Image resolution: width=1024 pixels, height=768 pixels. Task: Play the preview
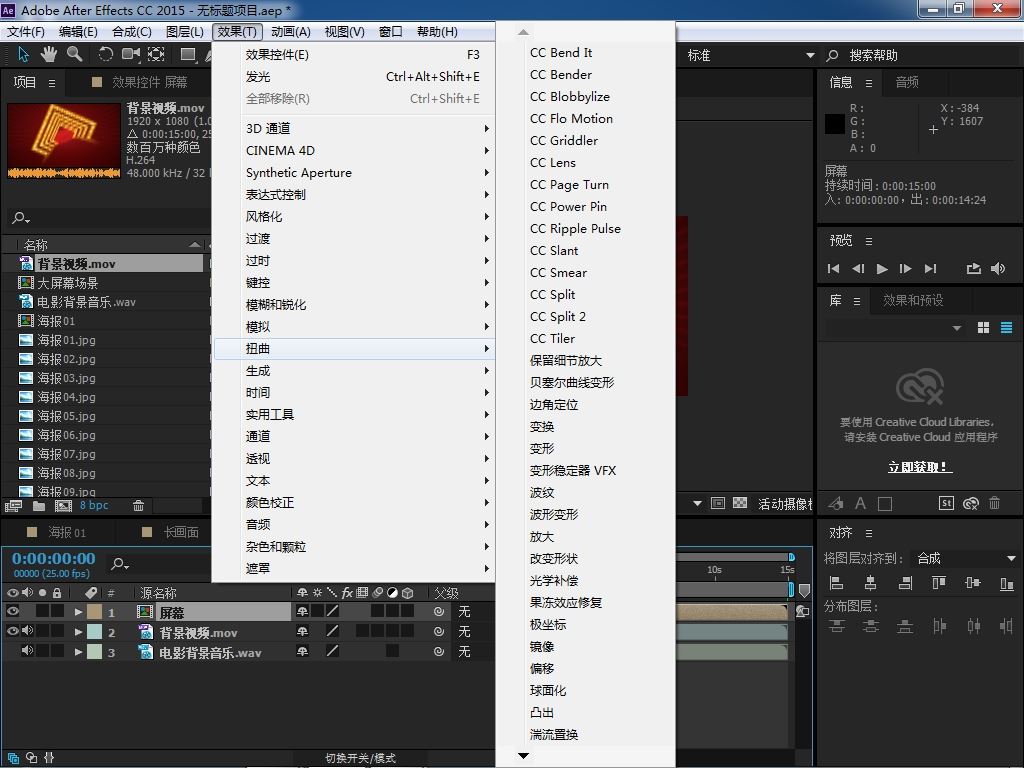[882, 268]
